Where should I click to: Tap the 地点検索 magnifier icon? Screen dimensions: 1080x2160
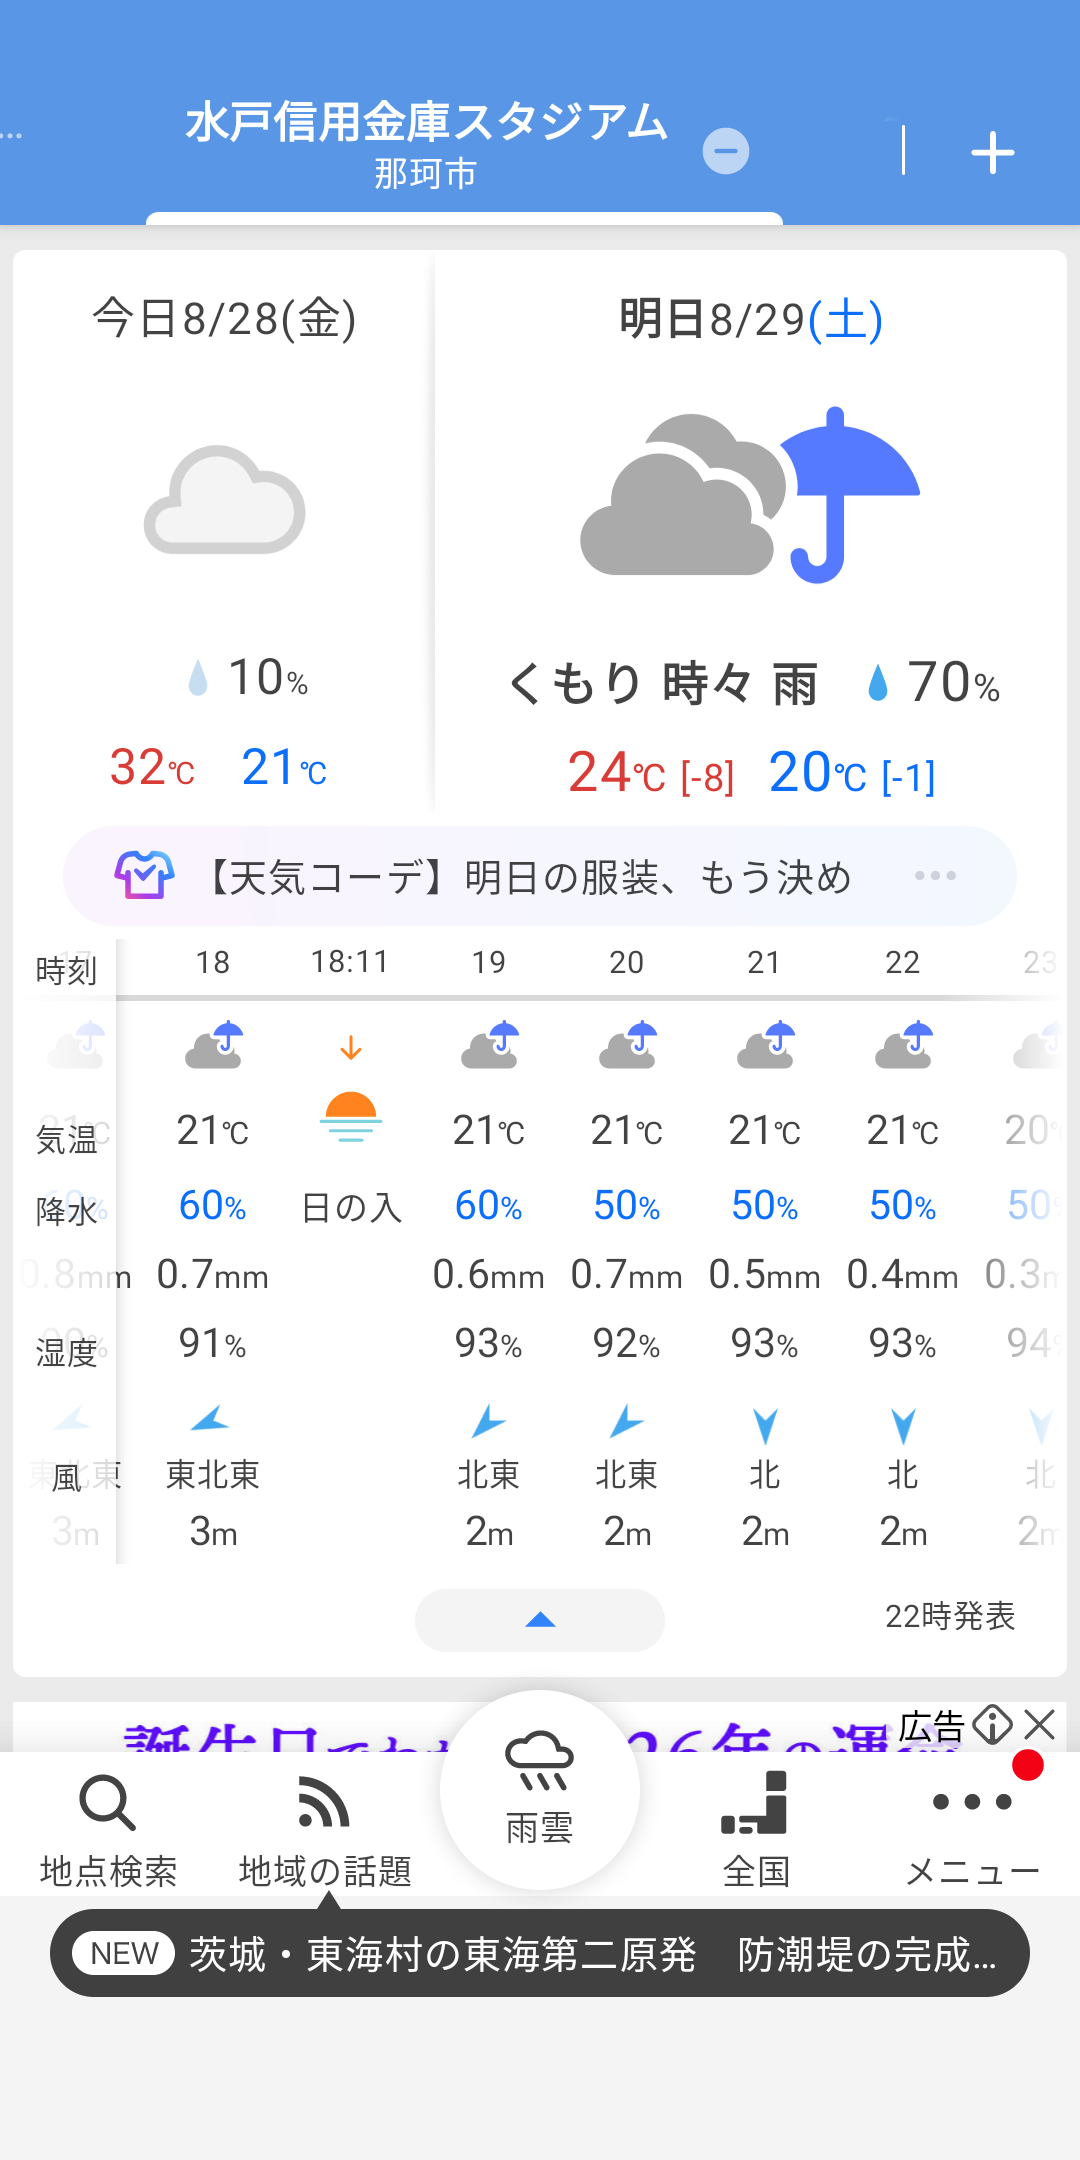click(108, 1803)
